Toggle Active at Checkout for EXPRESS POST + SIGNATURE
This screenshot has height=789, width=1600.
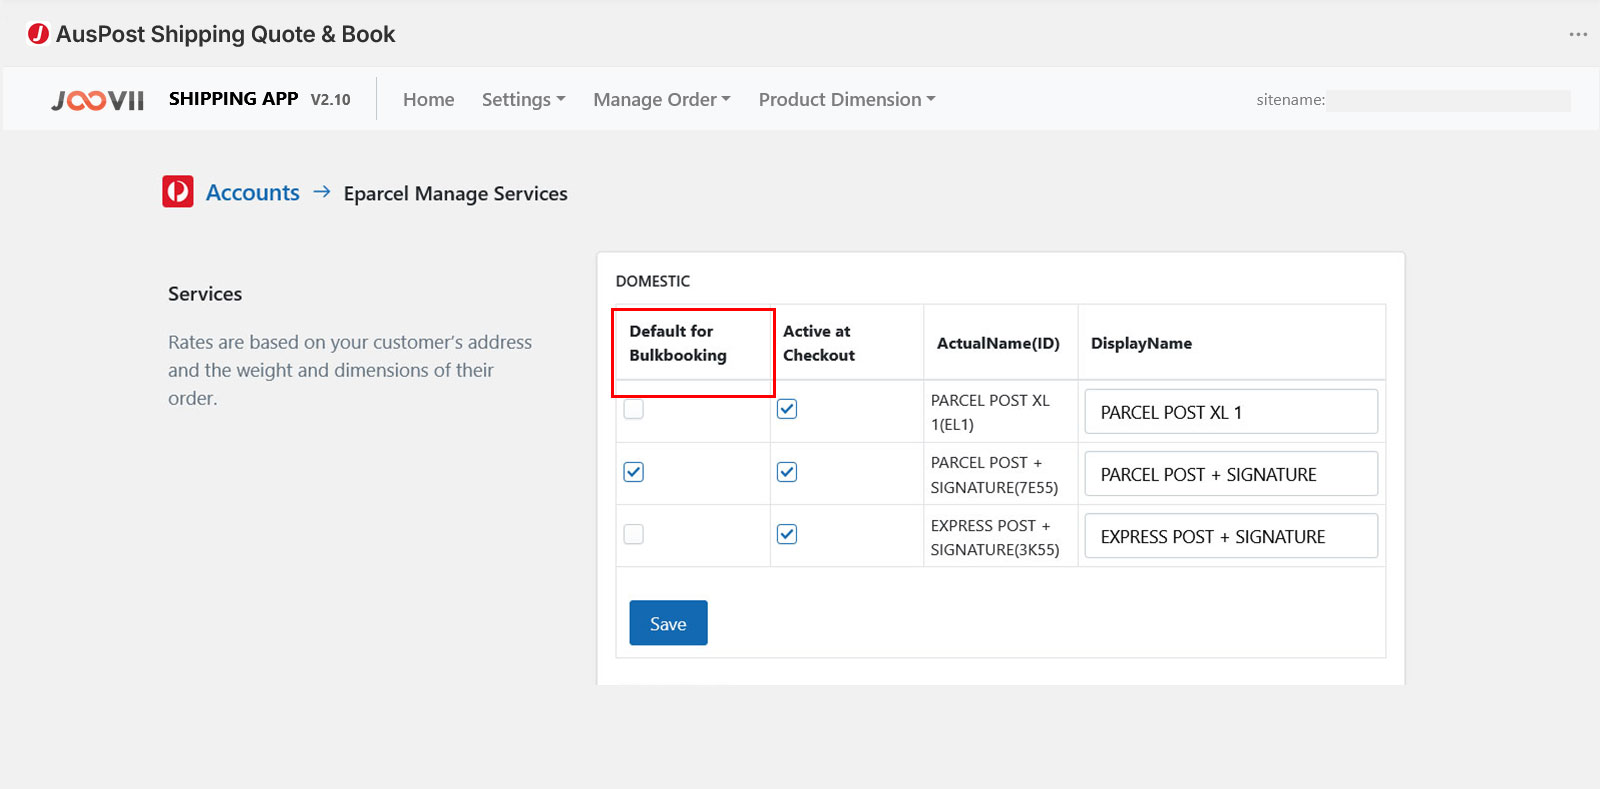point(787,534)
